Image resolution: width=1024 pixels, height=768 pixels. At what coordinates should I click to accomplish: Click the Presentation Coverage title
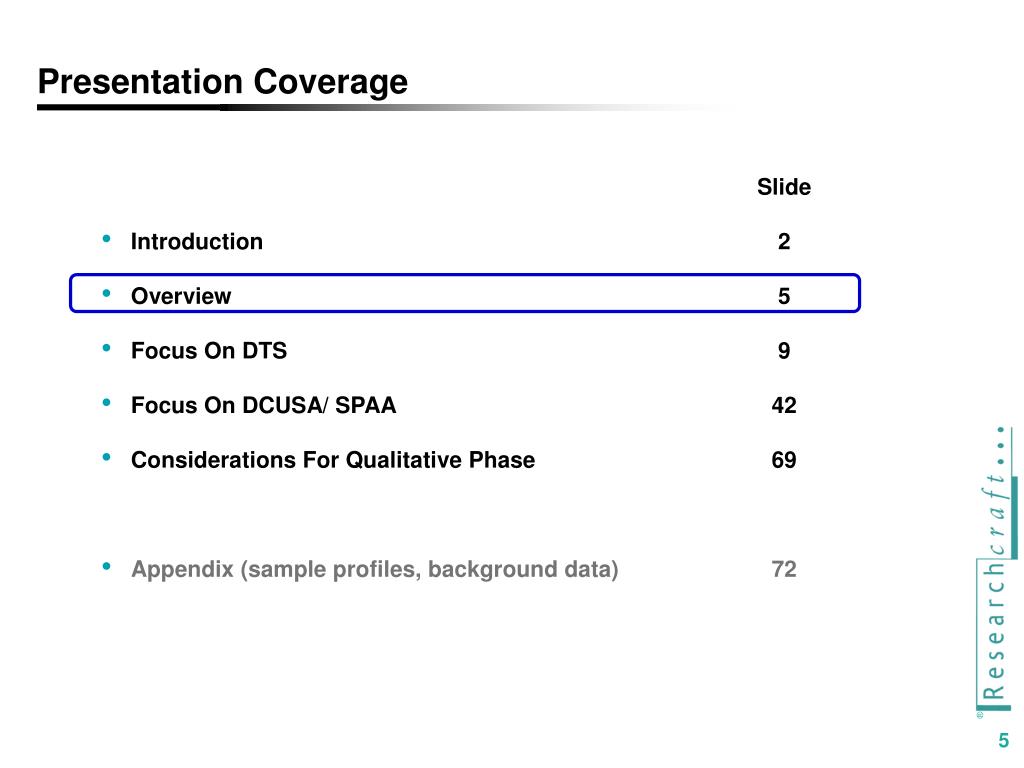(223, 82)
